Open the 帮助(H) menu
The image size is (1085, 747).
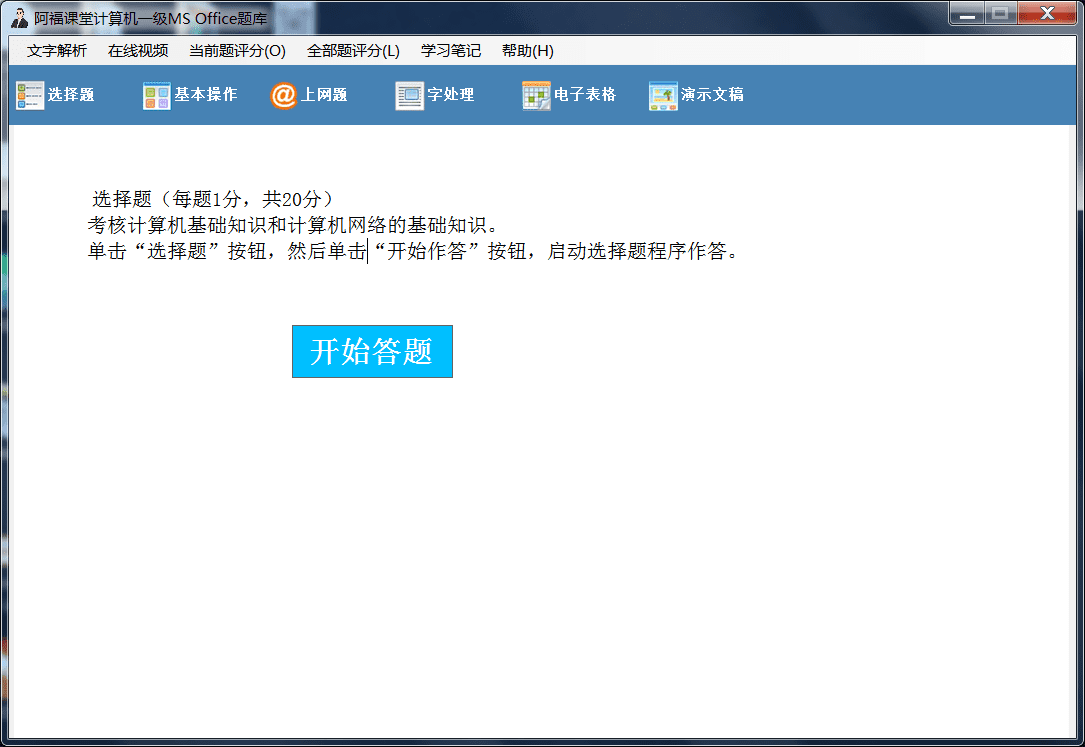click(x=525, y=51)
